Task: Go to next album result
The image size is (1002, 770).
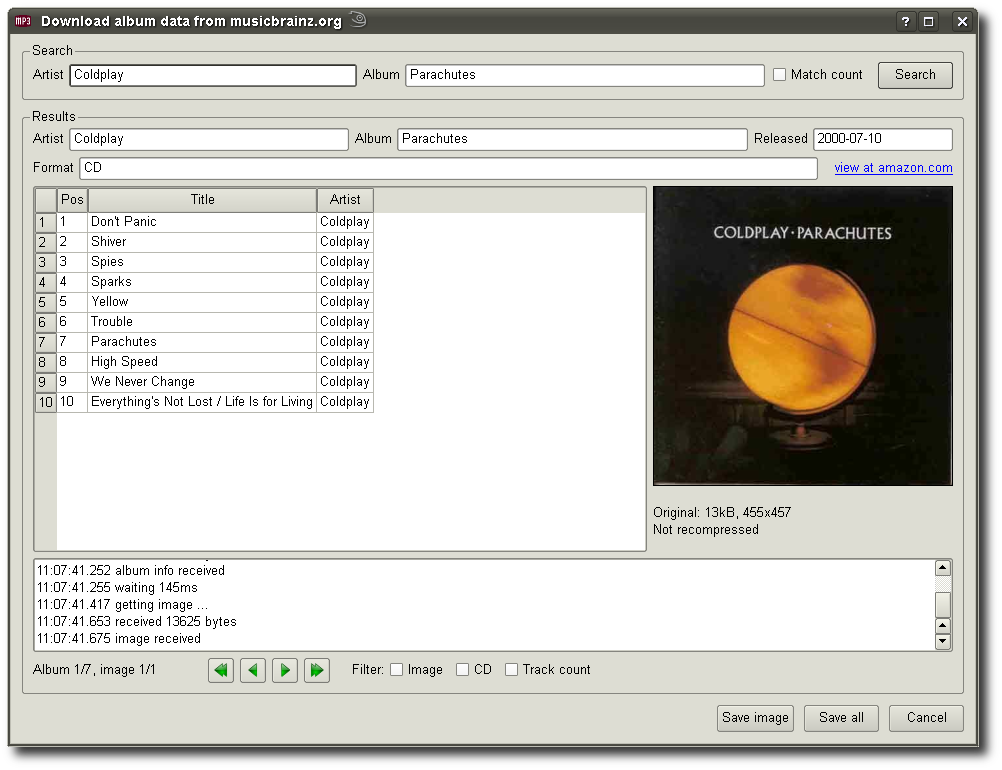Action: pos(285,670)
